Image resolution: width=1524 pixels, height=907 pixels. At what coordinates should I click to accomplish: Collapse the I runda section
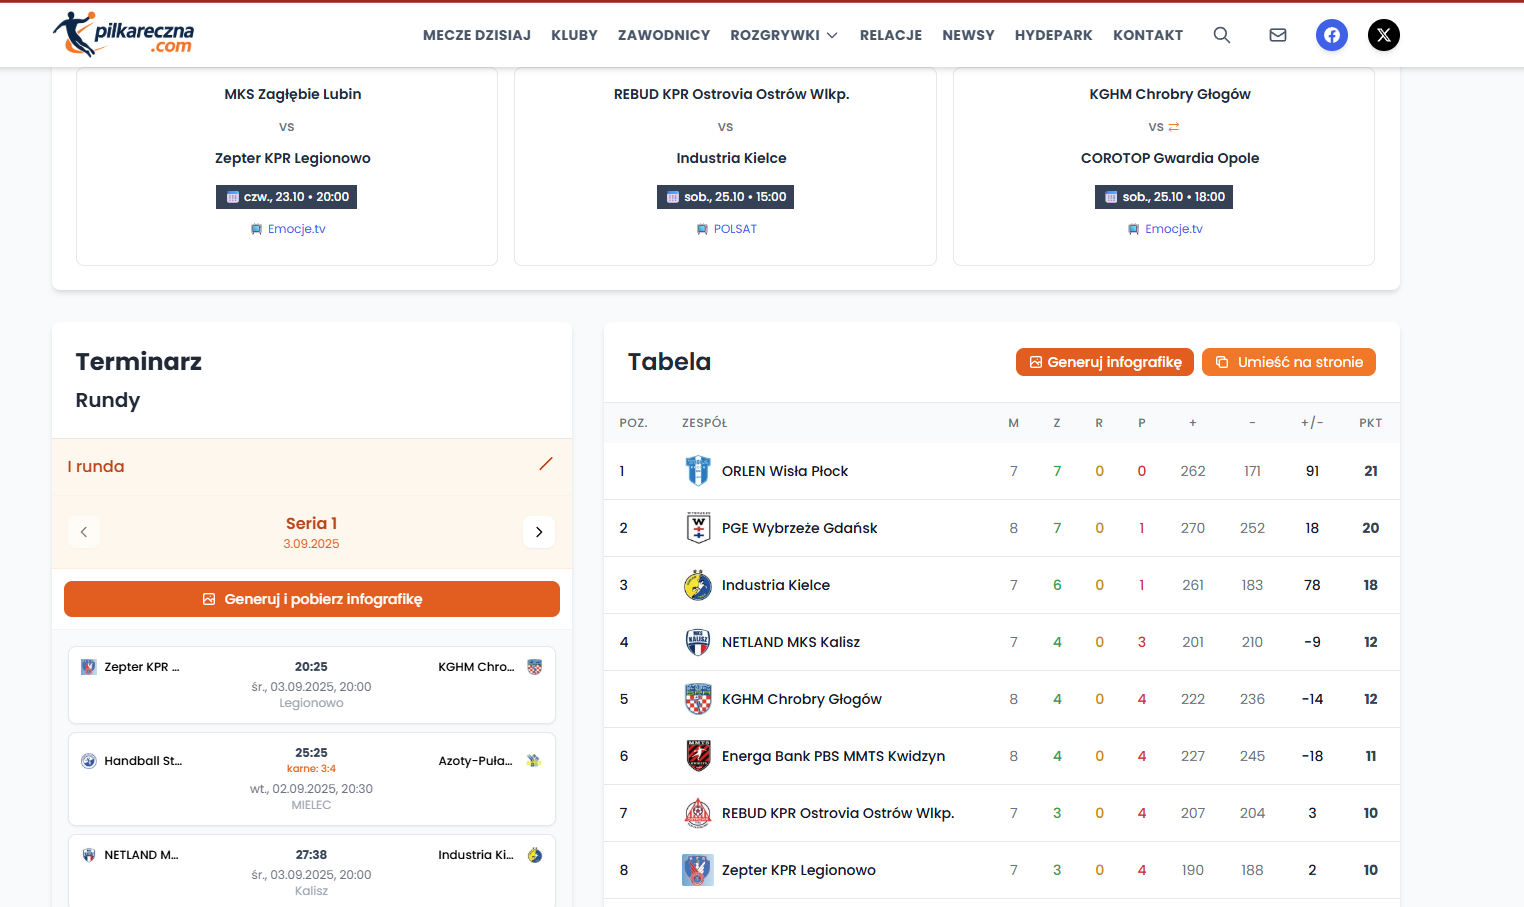click(545, 465)
